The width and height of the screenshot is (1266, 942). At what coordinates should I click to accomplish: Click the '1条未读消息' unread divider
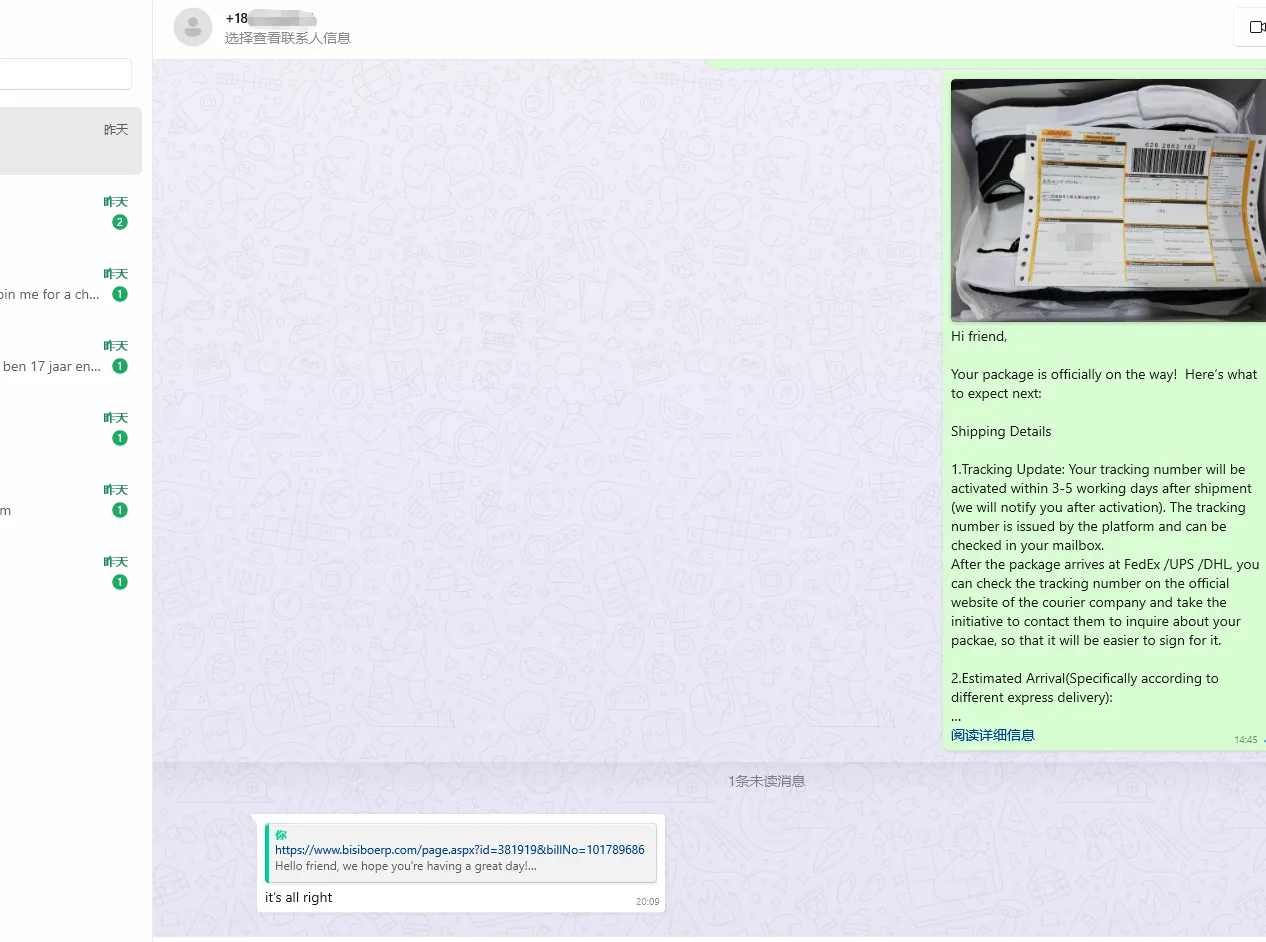click(x=766, y=781)
